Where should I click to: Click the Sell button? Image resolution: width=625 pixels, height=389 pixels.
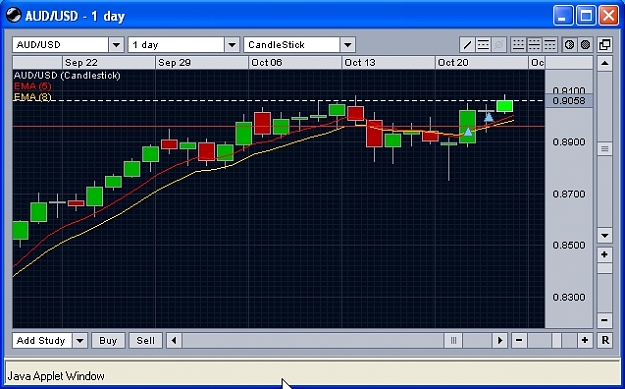pyautogui.click(x=145, y=341)
